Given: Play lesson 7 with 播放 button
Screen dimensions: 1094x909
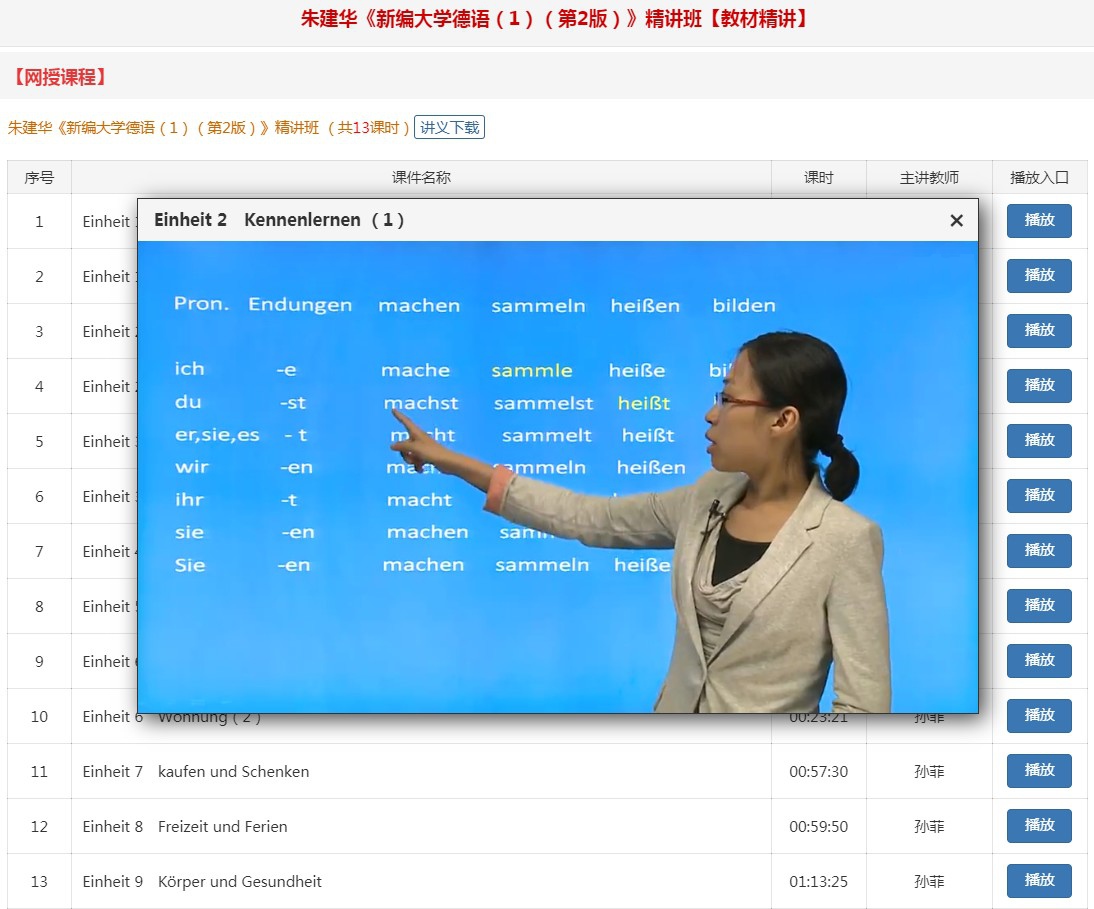Looking at the screenshot, I should click(x=1039, y=551).
